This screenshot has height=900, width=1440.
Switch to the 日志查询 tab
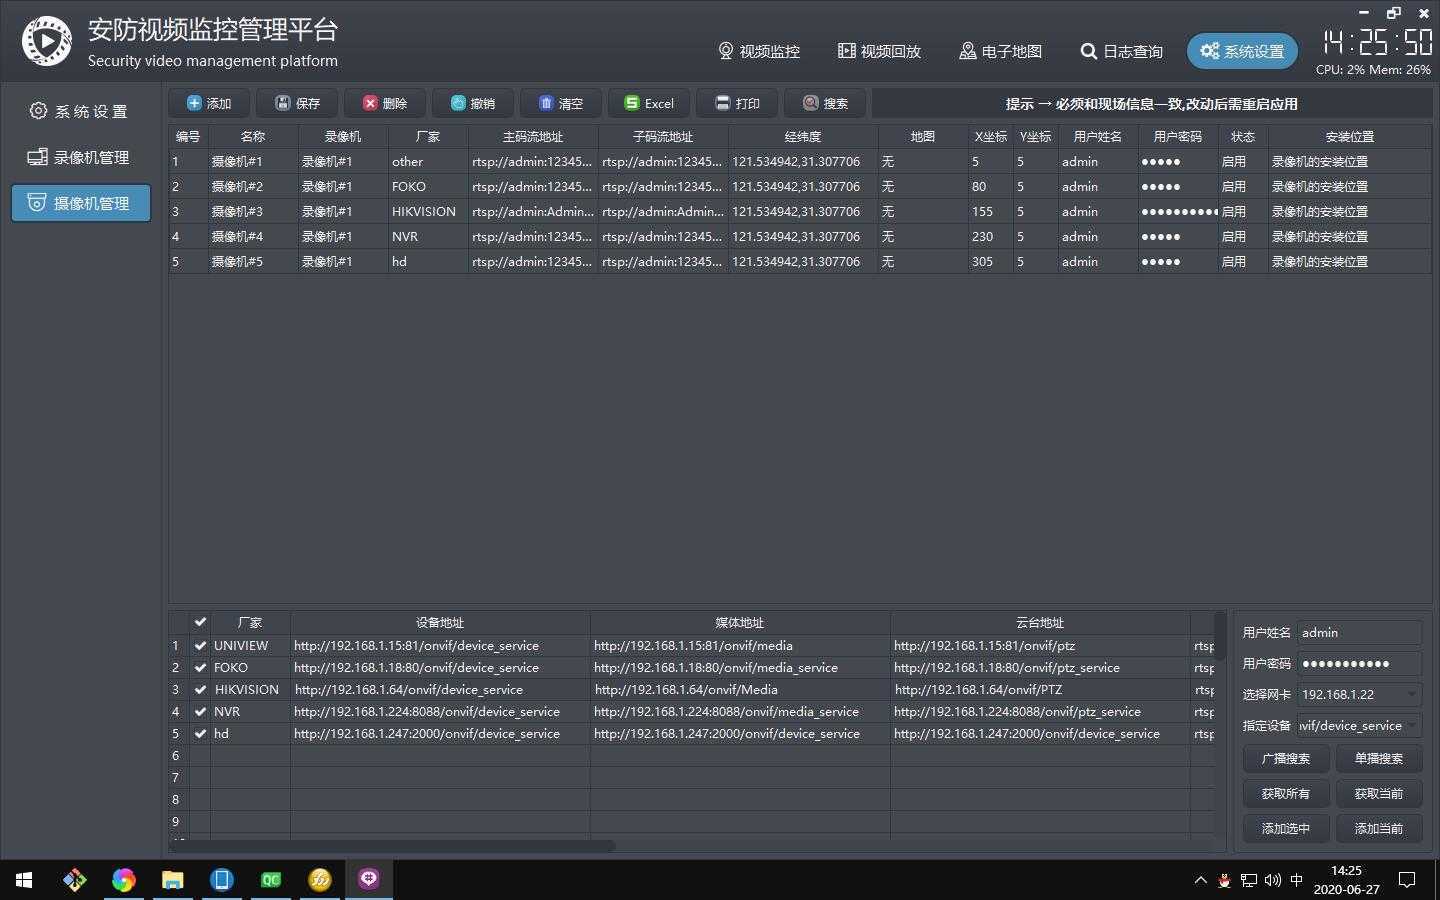coord(1121,51)
